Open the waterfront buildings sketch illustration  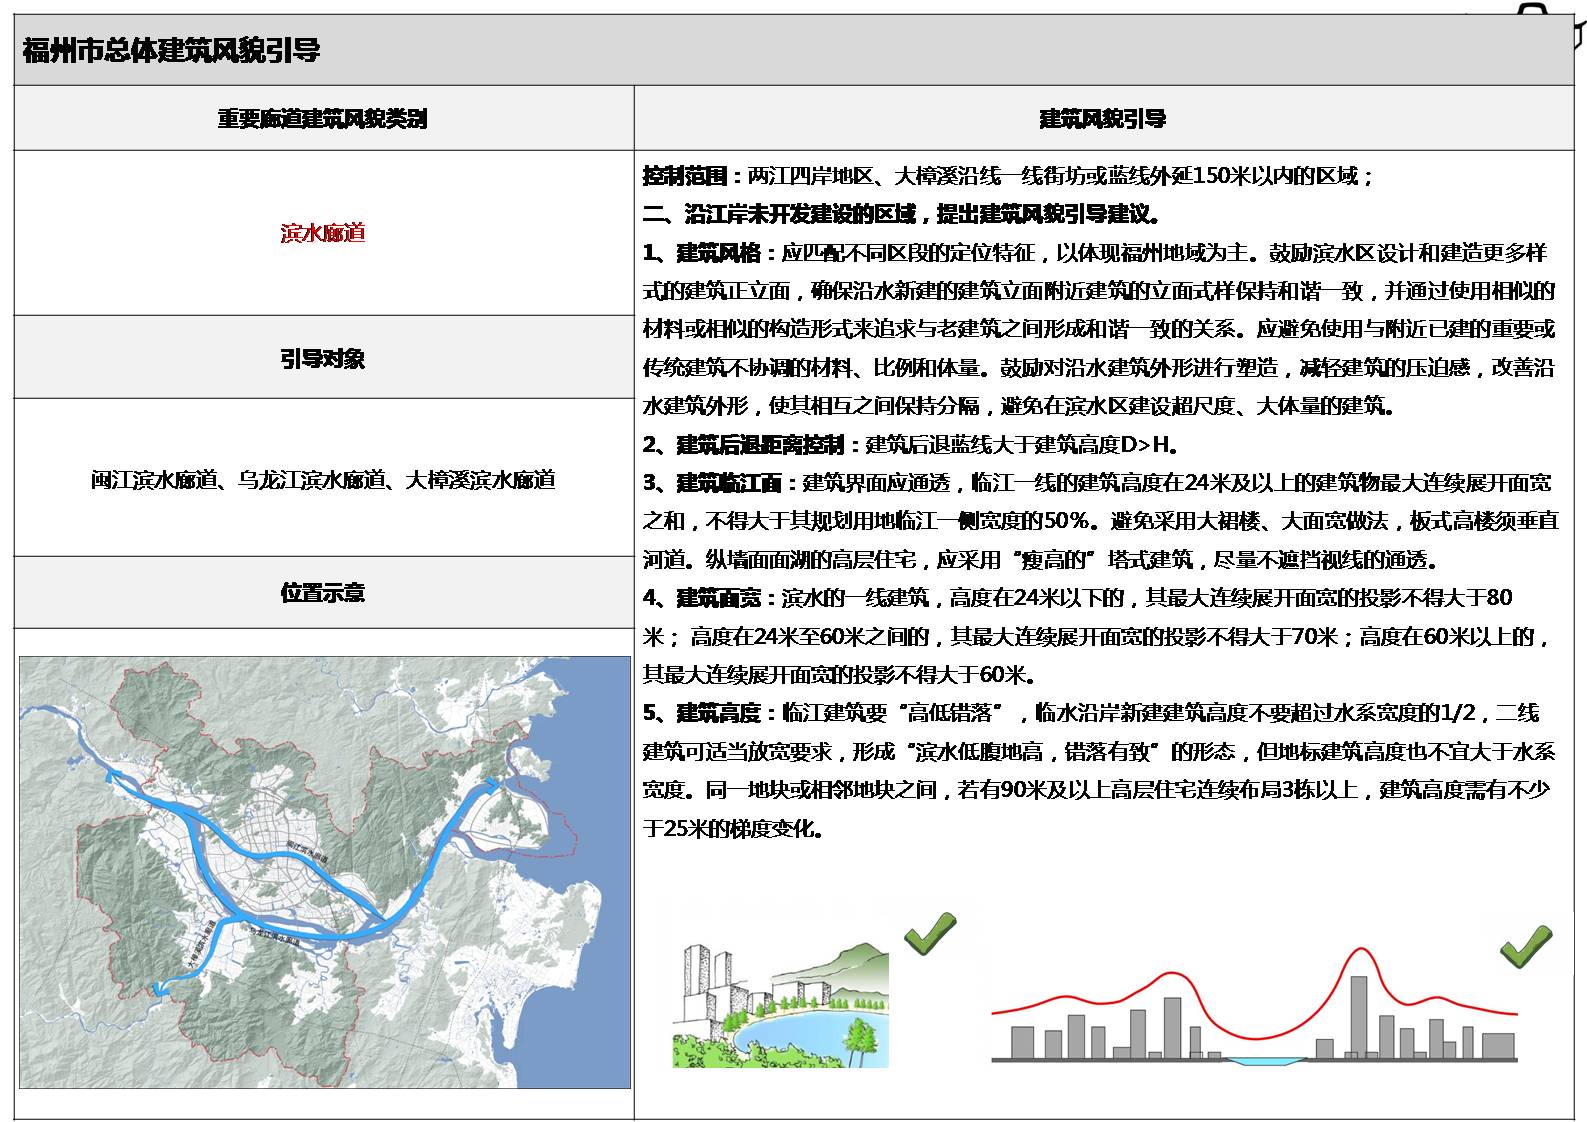(x=780, y=1004)
